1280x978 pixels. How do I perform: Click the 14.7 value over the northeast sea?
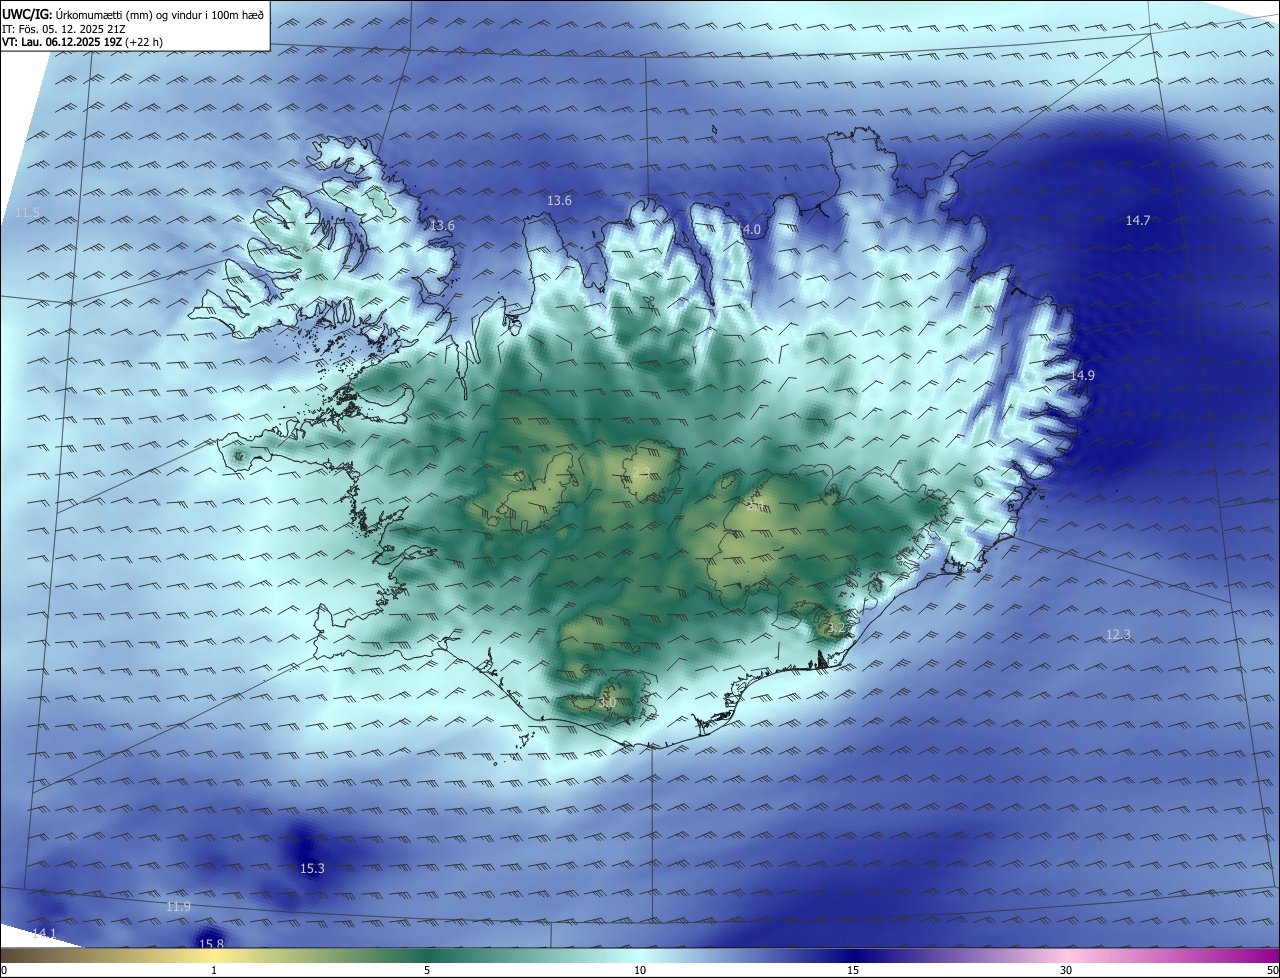click(x=1138, y=220)
